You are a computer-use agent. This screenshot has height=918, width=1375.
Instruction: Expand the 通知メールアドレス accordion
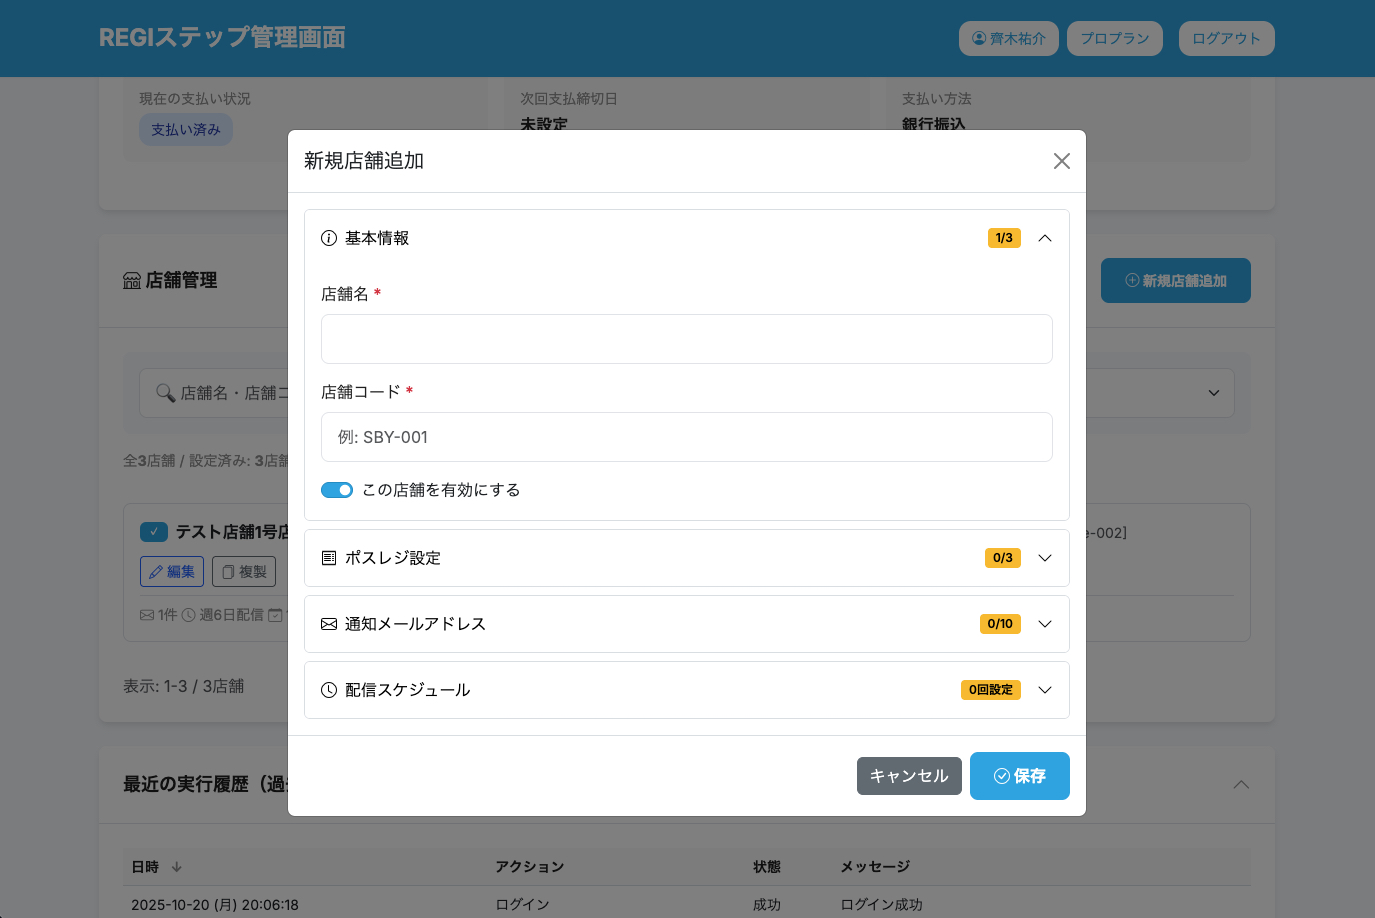coord(1045,624)
